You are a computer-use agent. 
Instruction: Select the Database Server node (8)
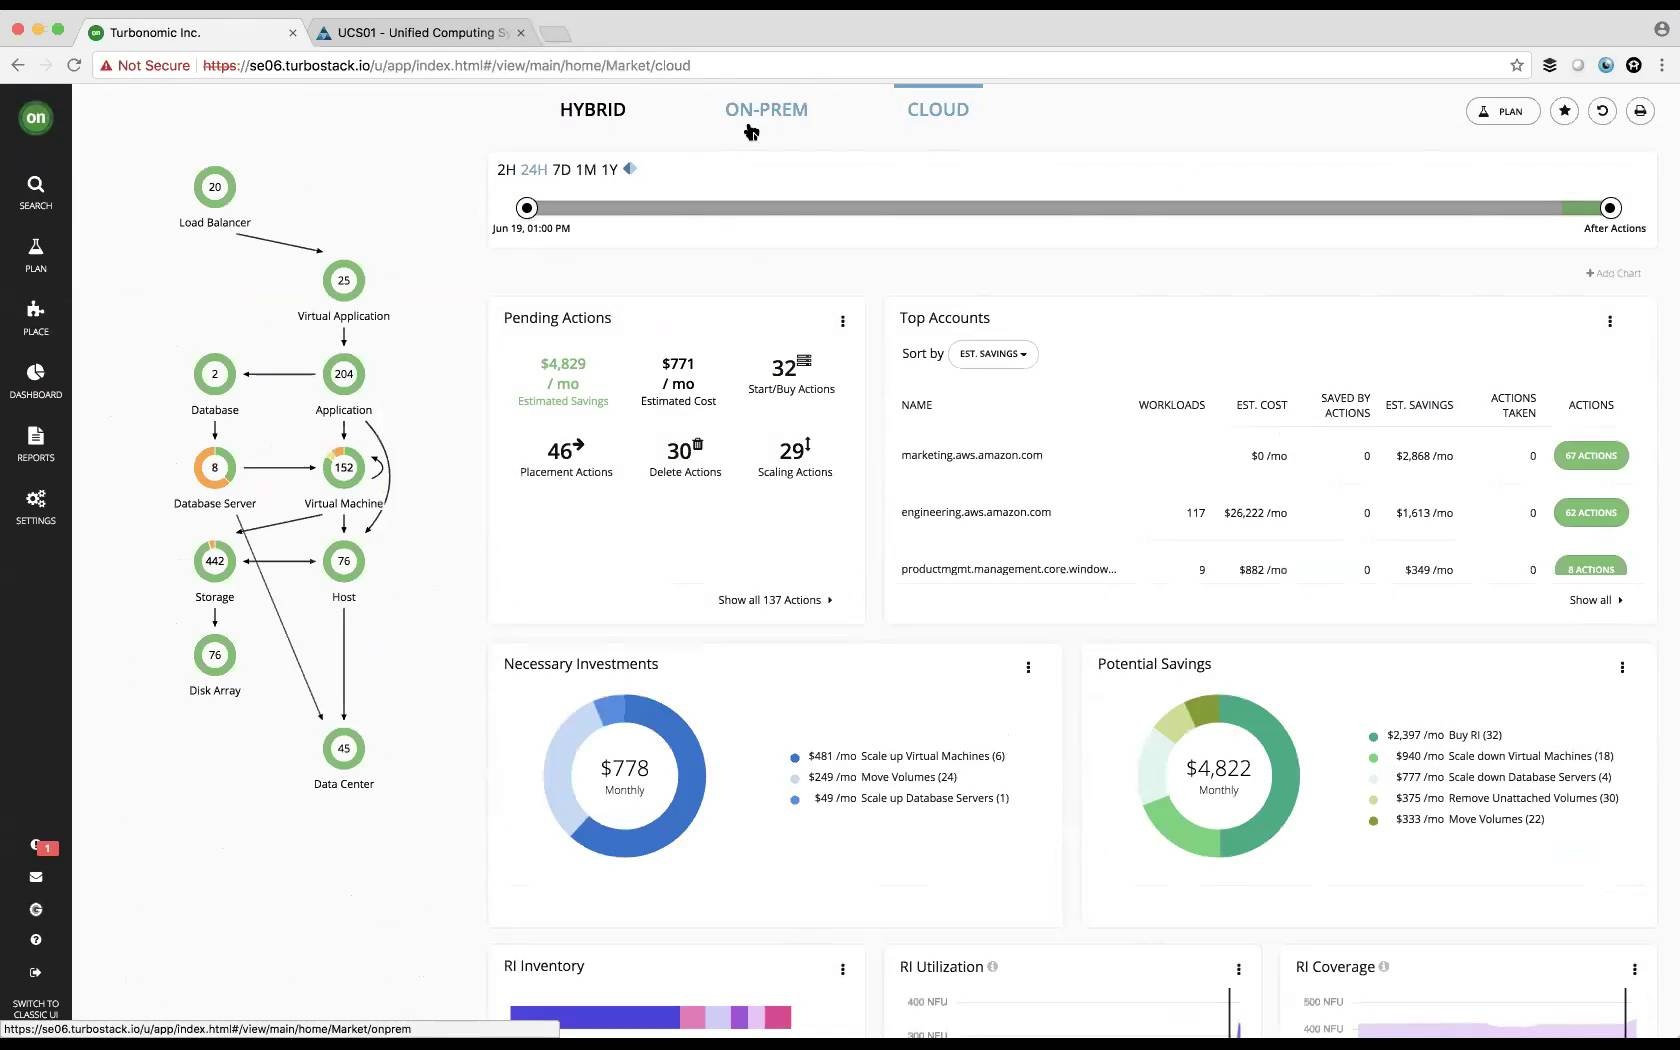[x=215, y=467]
